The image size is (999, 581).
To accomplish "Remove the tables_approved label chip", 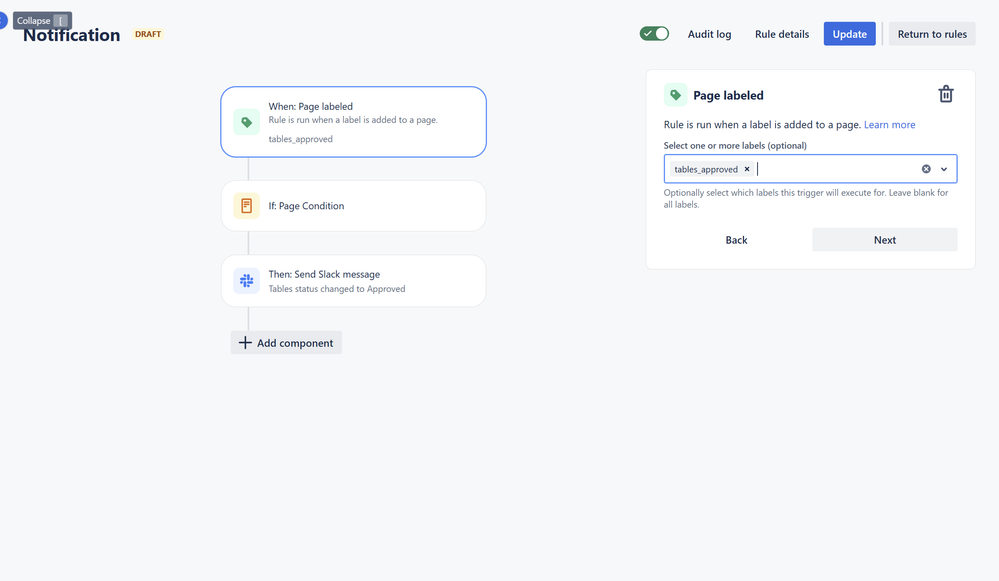I will 747,169.
